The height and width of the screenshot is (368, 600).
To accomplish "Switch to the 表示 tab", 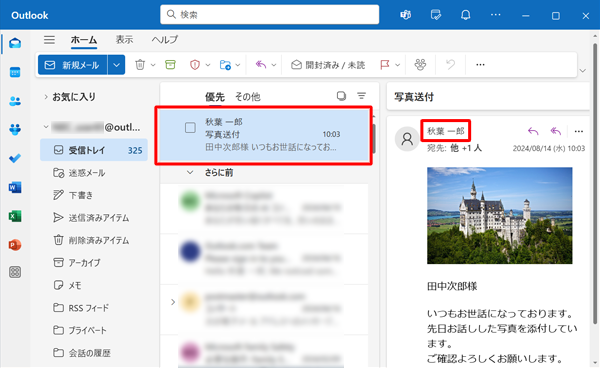I will pyautogui.click(x=124, y=40).
